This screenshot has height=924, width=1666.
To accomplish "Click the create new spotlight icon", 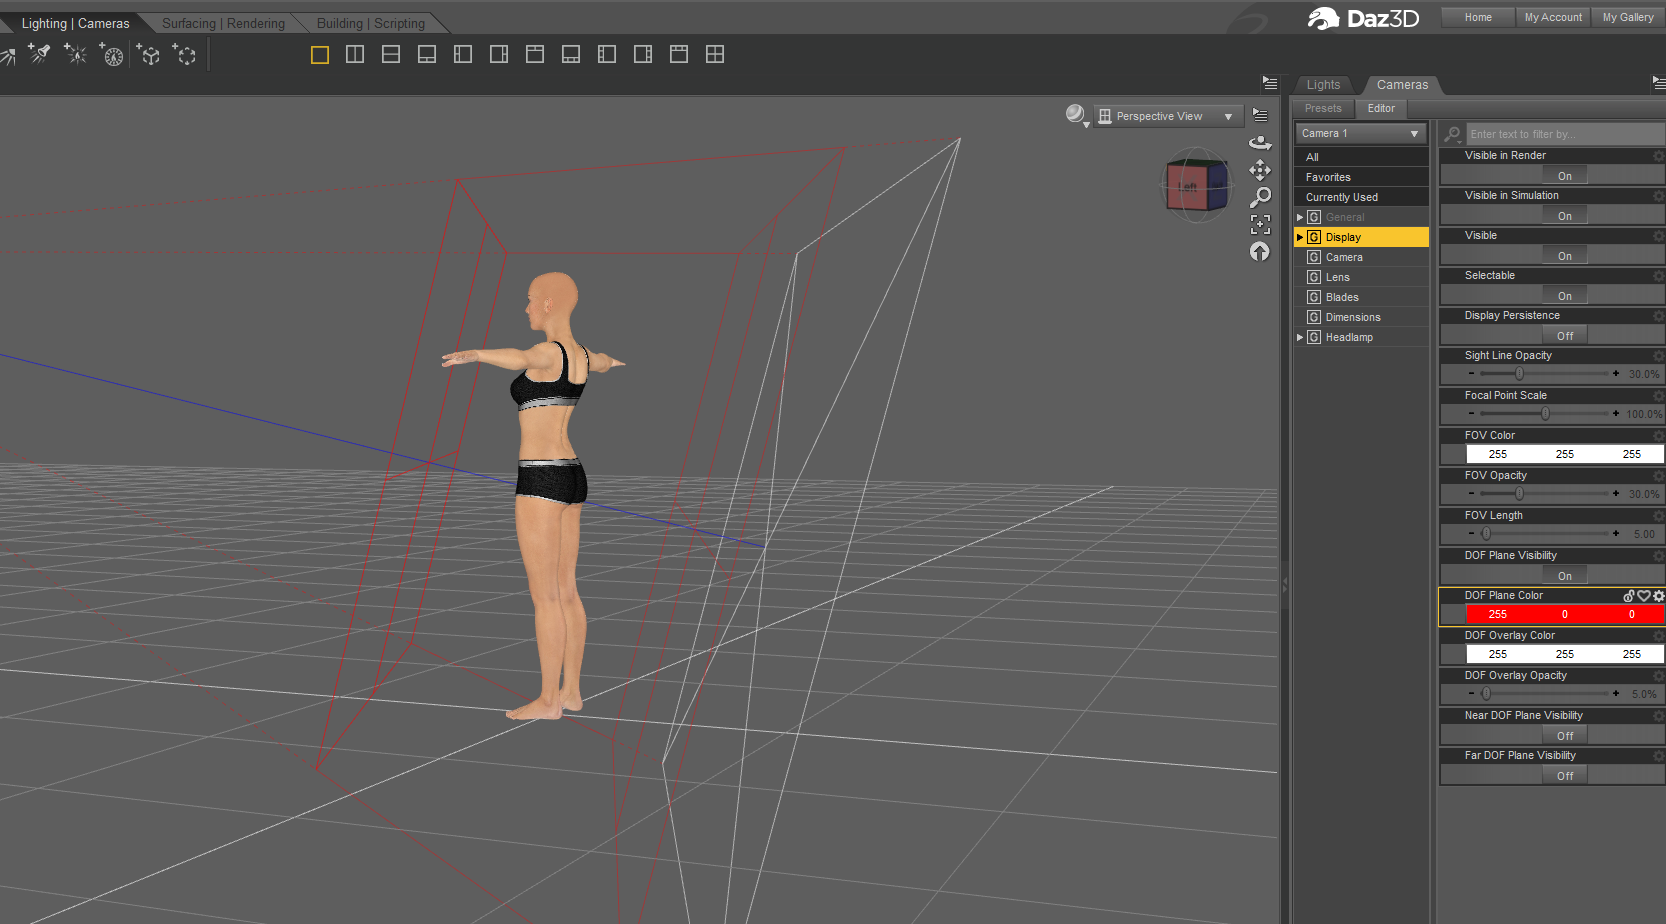I will (x=38, y=54).
